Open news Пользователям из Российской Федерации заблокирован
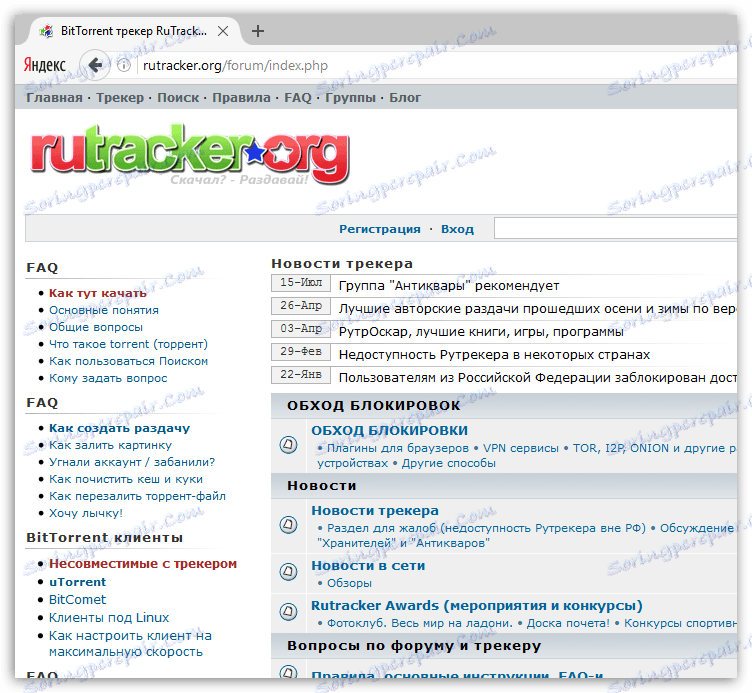The height and width of the screenshot is (693, 752). [538, 378]
